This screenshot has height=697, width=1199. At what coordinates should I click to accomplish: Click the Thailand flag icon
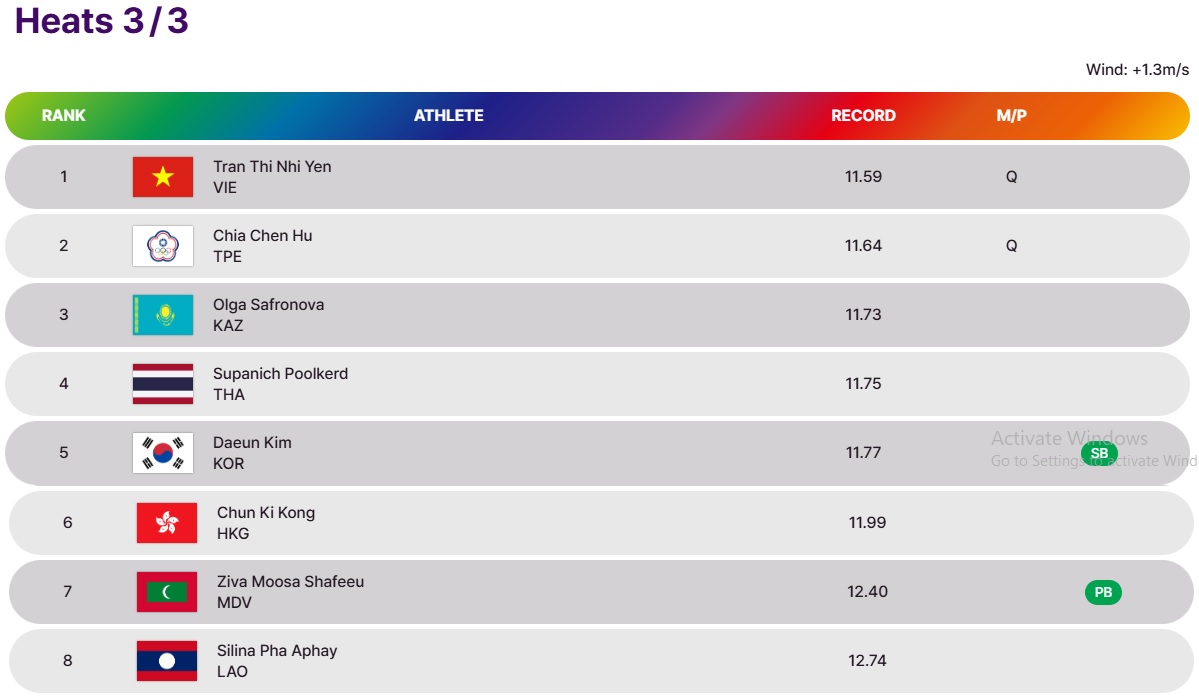click(163, 384)
